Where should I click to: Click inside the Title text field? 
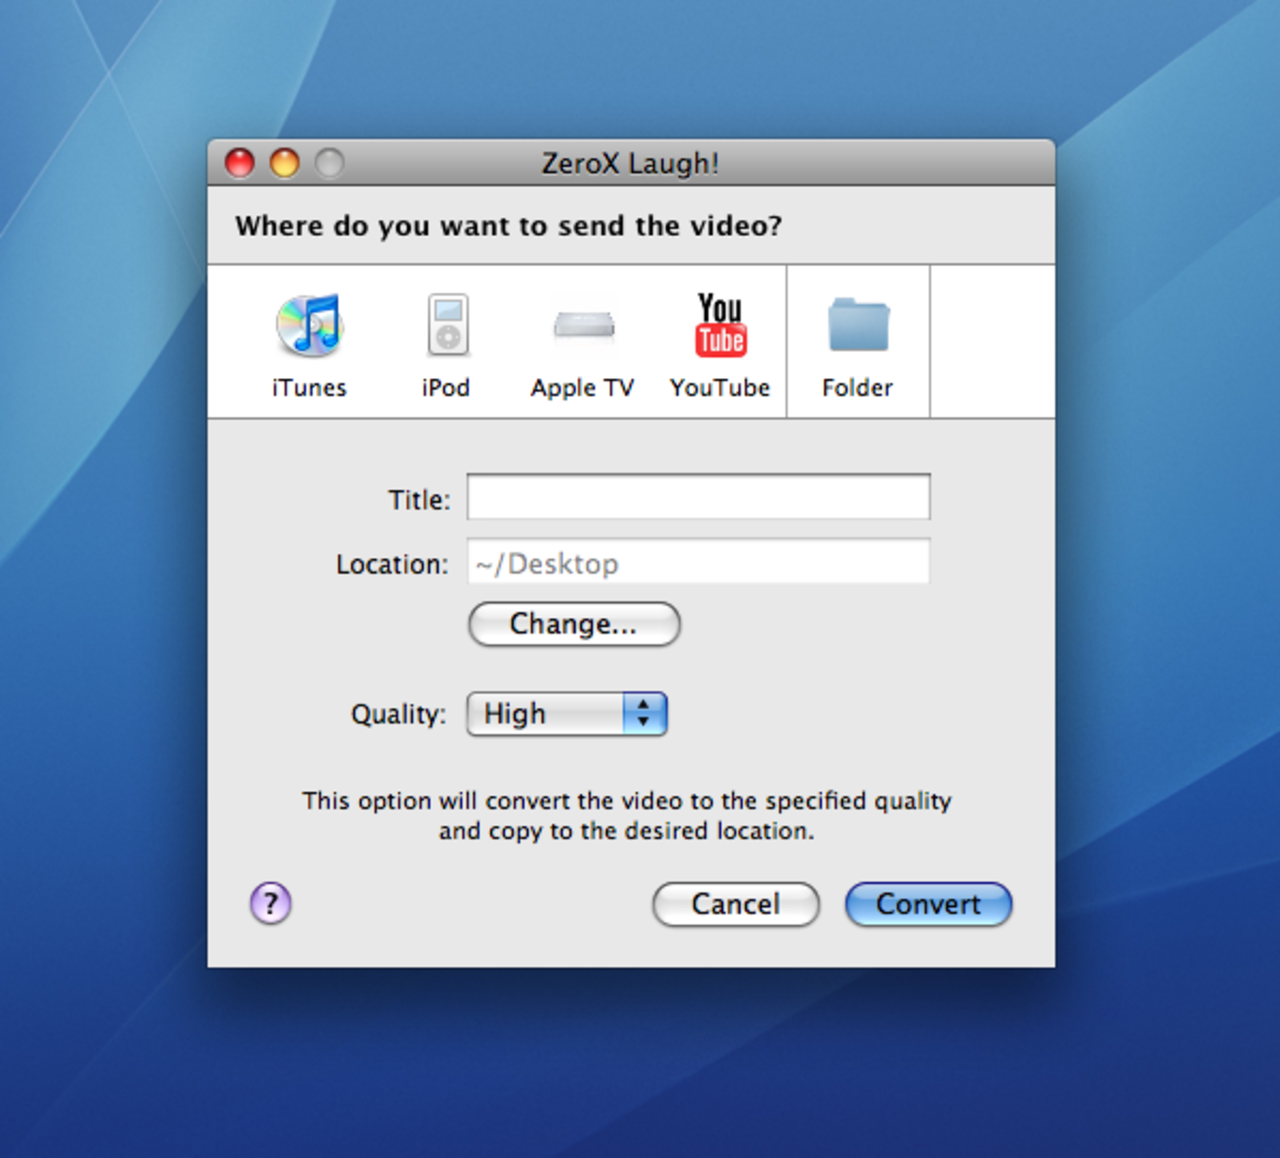pos(698,497)
